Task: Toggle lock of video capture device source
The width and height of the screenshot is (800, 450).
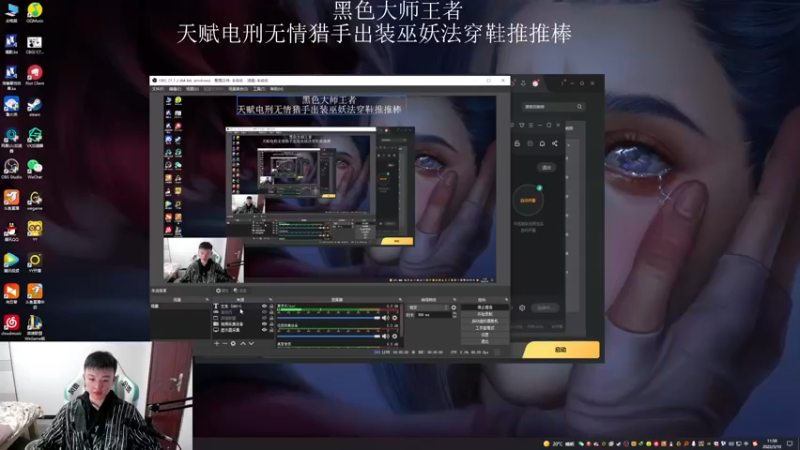Action: [271, 323]
